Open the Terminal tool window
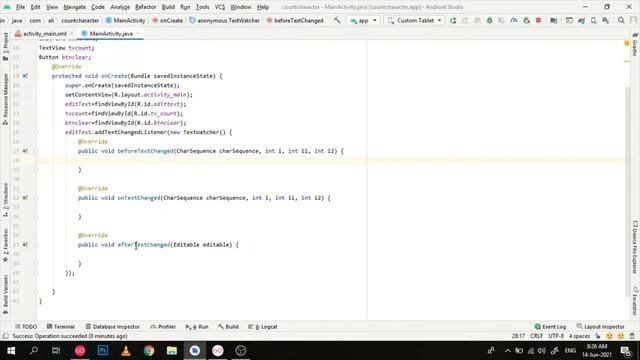 click(60, 327)
